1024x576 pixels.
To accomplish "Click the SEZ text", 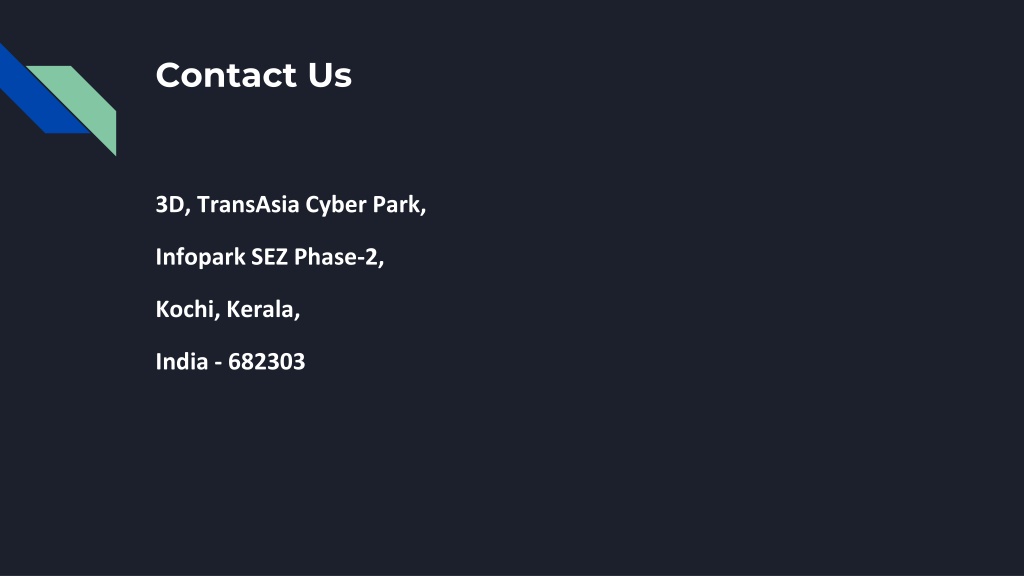I will [x=269, y=257].
